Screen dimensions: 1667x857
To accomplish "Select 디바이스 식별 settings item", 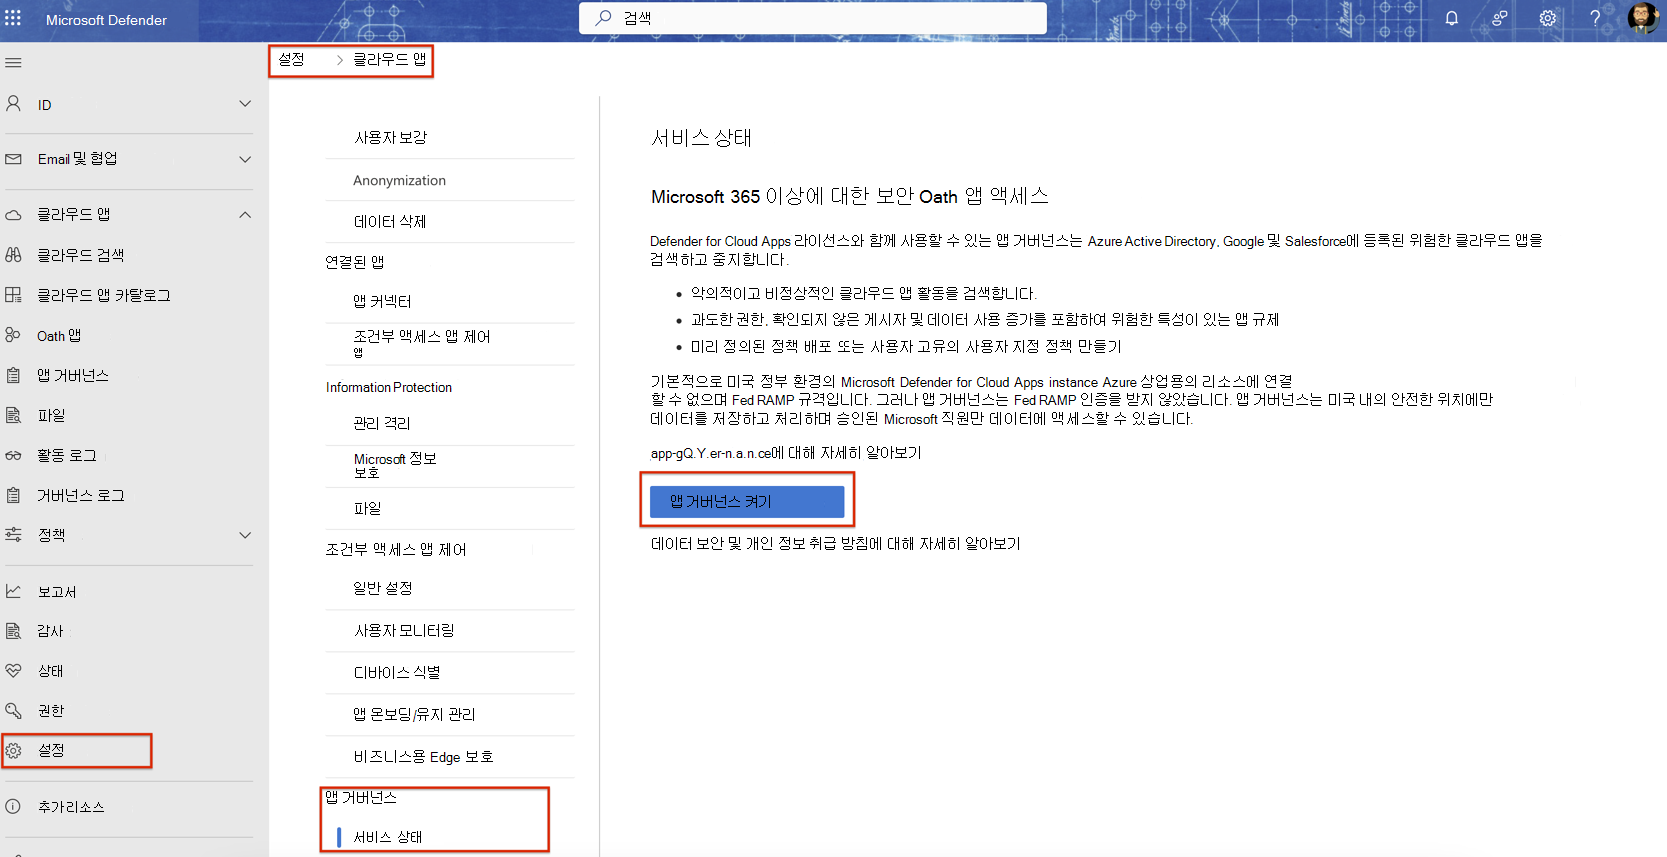I will click(397, 672).
